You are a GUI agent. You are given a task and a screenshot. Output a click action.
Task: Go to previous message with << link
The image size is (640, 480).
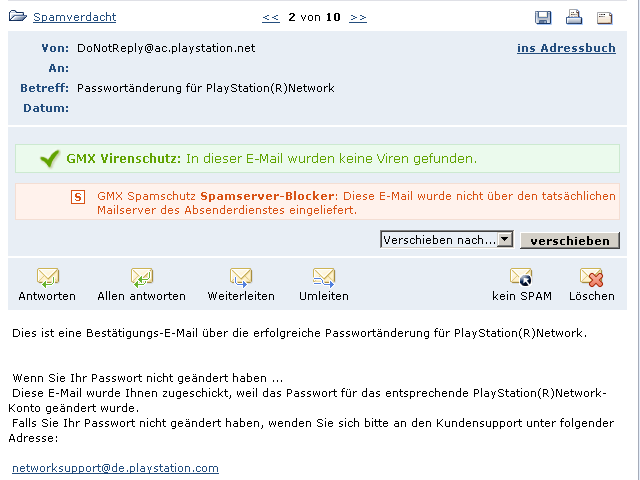pos(270,17)
